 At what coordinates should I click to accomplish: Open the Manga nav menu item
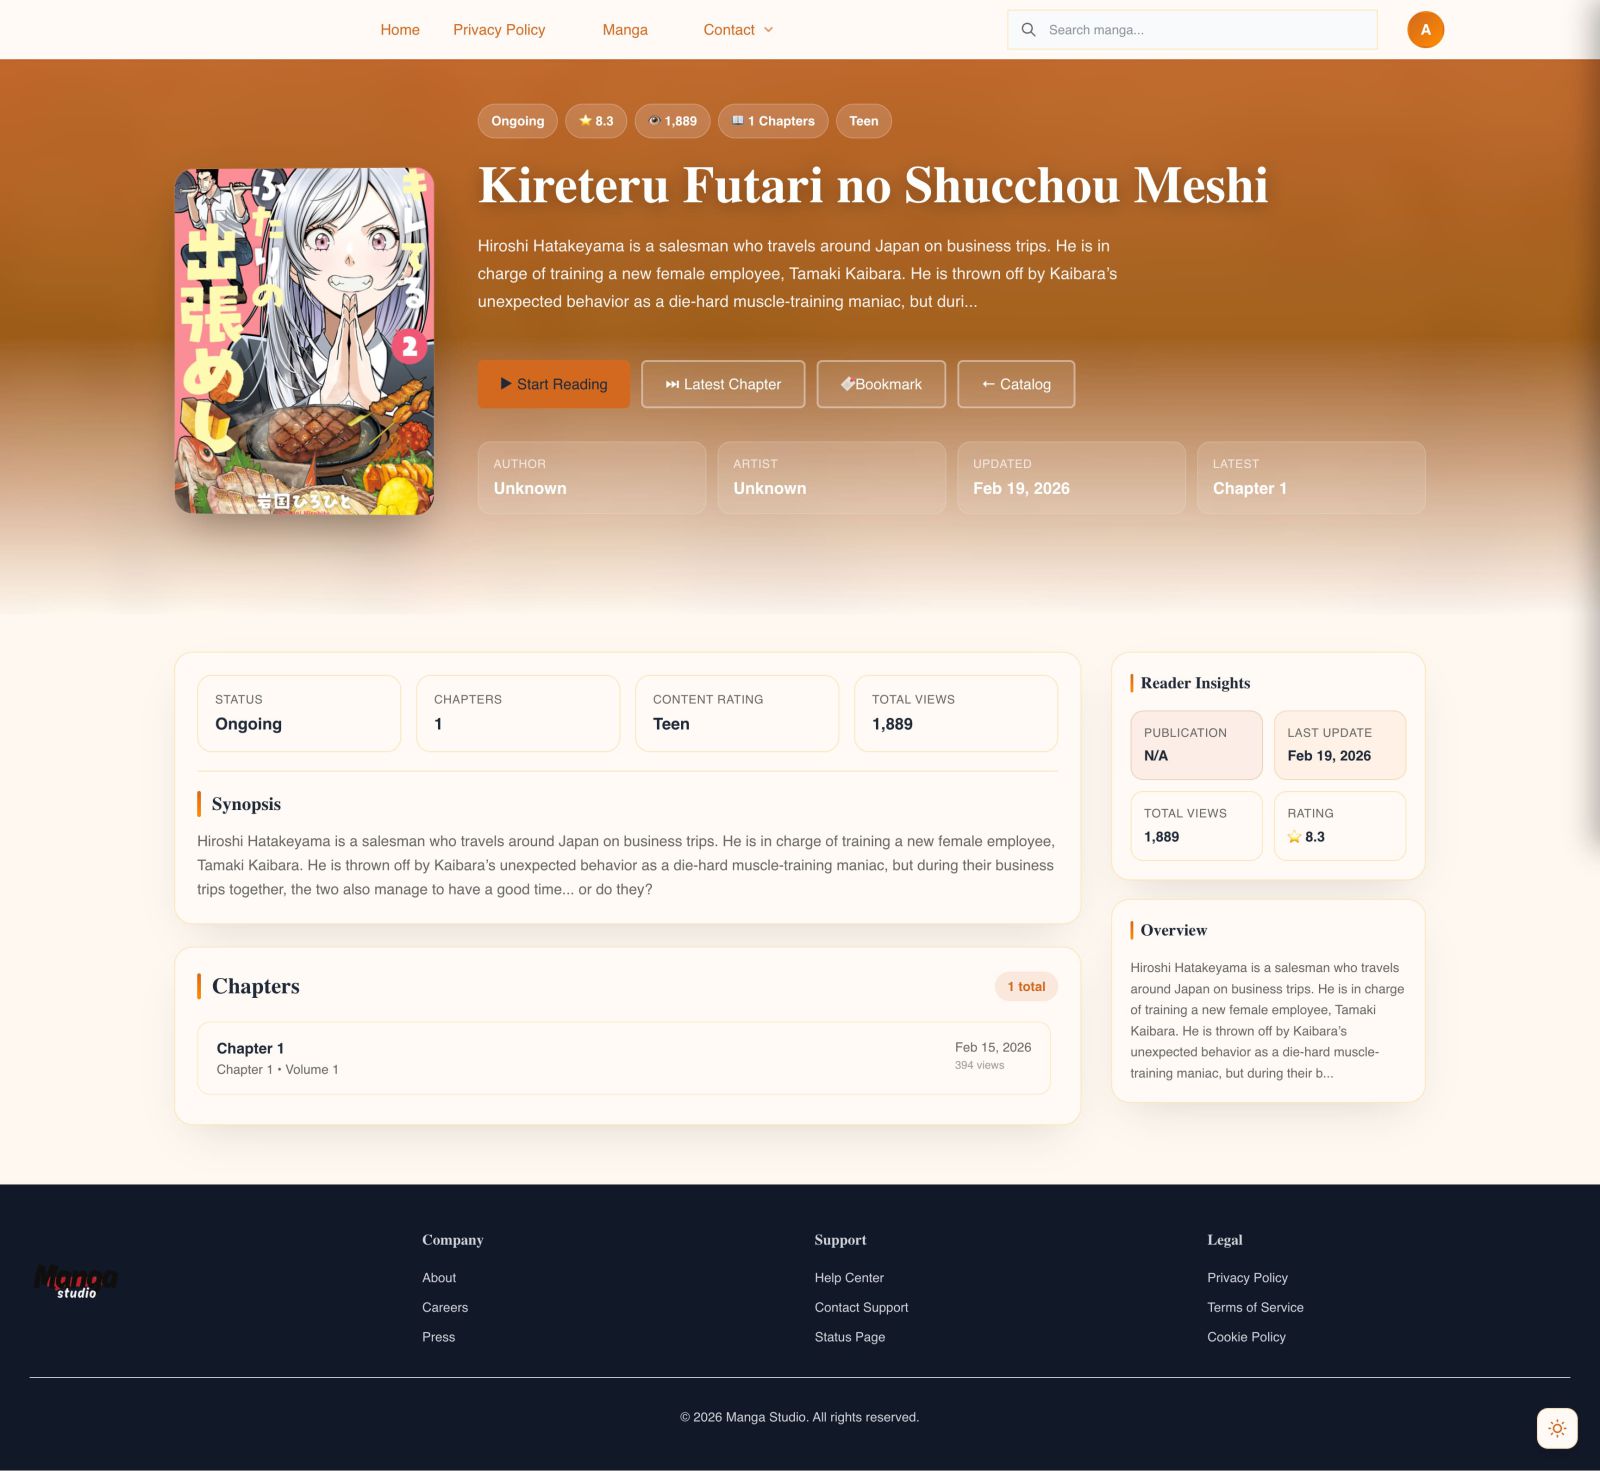625,30
